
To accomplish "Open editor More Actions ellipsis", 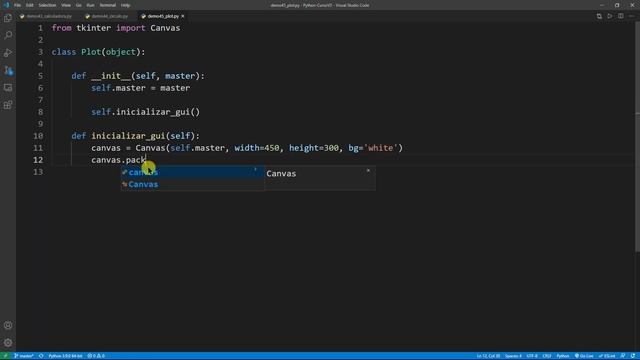I will pyautogui.click(x=631, y=16).
